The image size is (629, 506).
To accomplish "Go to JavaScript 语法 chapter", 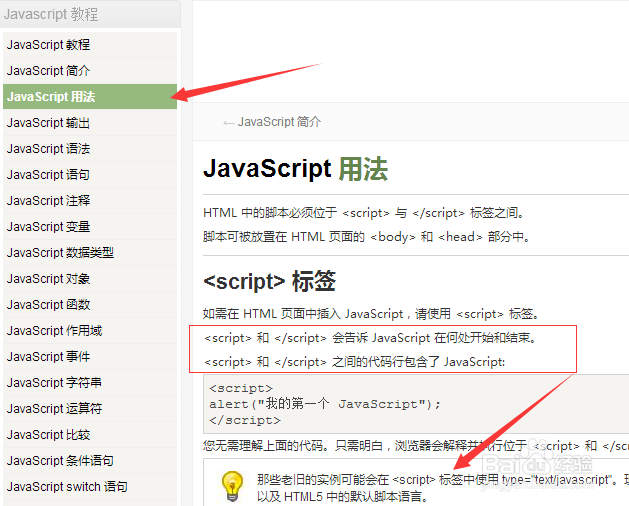I will coord(90,149).
